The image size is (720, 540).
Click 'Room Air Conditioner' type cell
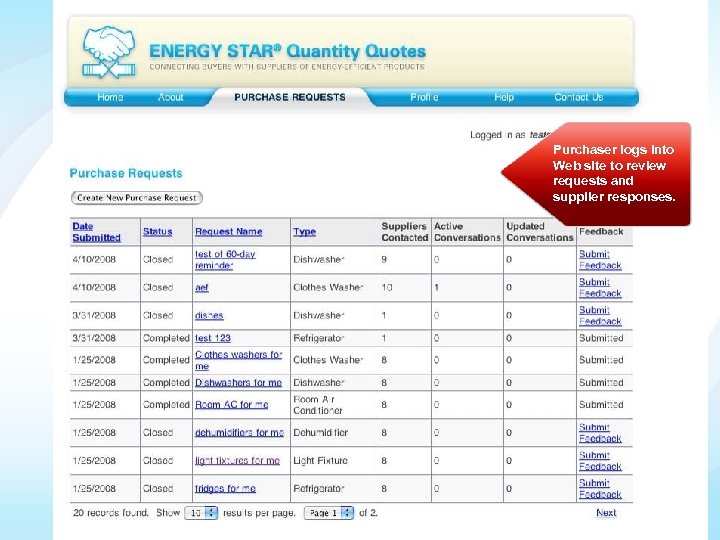[x=318, y=405]
